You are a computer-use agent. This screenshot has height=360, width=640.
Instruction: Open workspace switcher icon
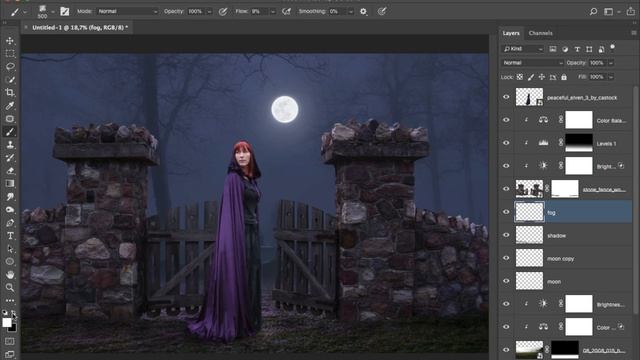pos(609,11)
